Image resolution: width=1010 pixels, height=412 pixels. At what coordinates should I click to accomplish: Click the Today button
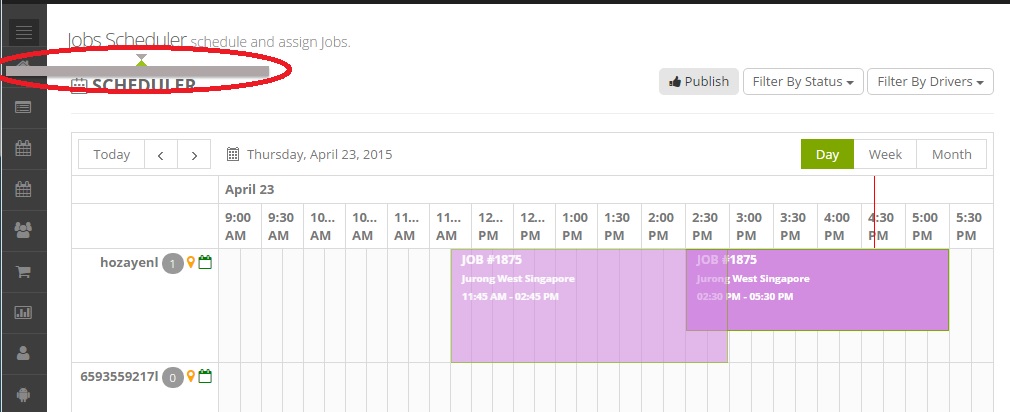click(x=111, y=154)
